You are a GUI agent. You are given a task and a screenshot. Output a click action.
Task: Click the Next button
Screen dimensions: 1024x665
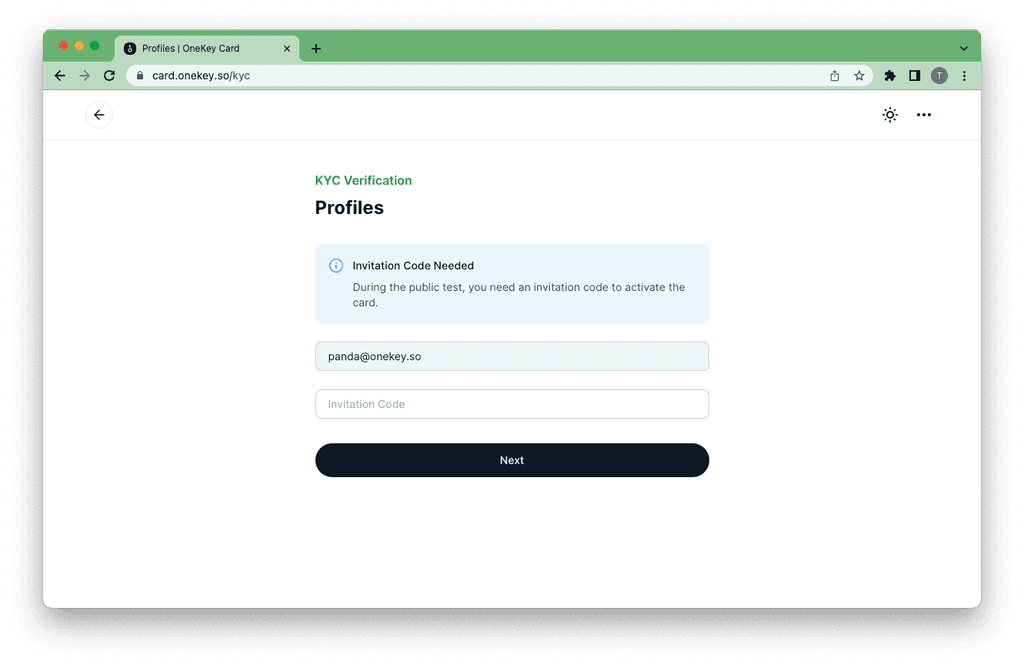click(512, 460)
